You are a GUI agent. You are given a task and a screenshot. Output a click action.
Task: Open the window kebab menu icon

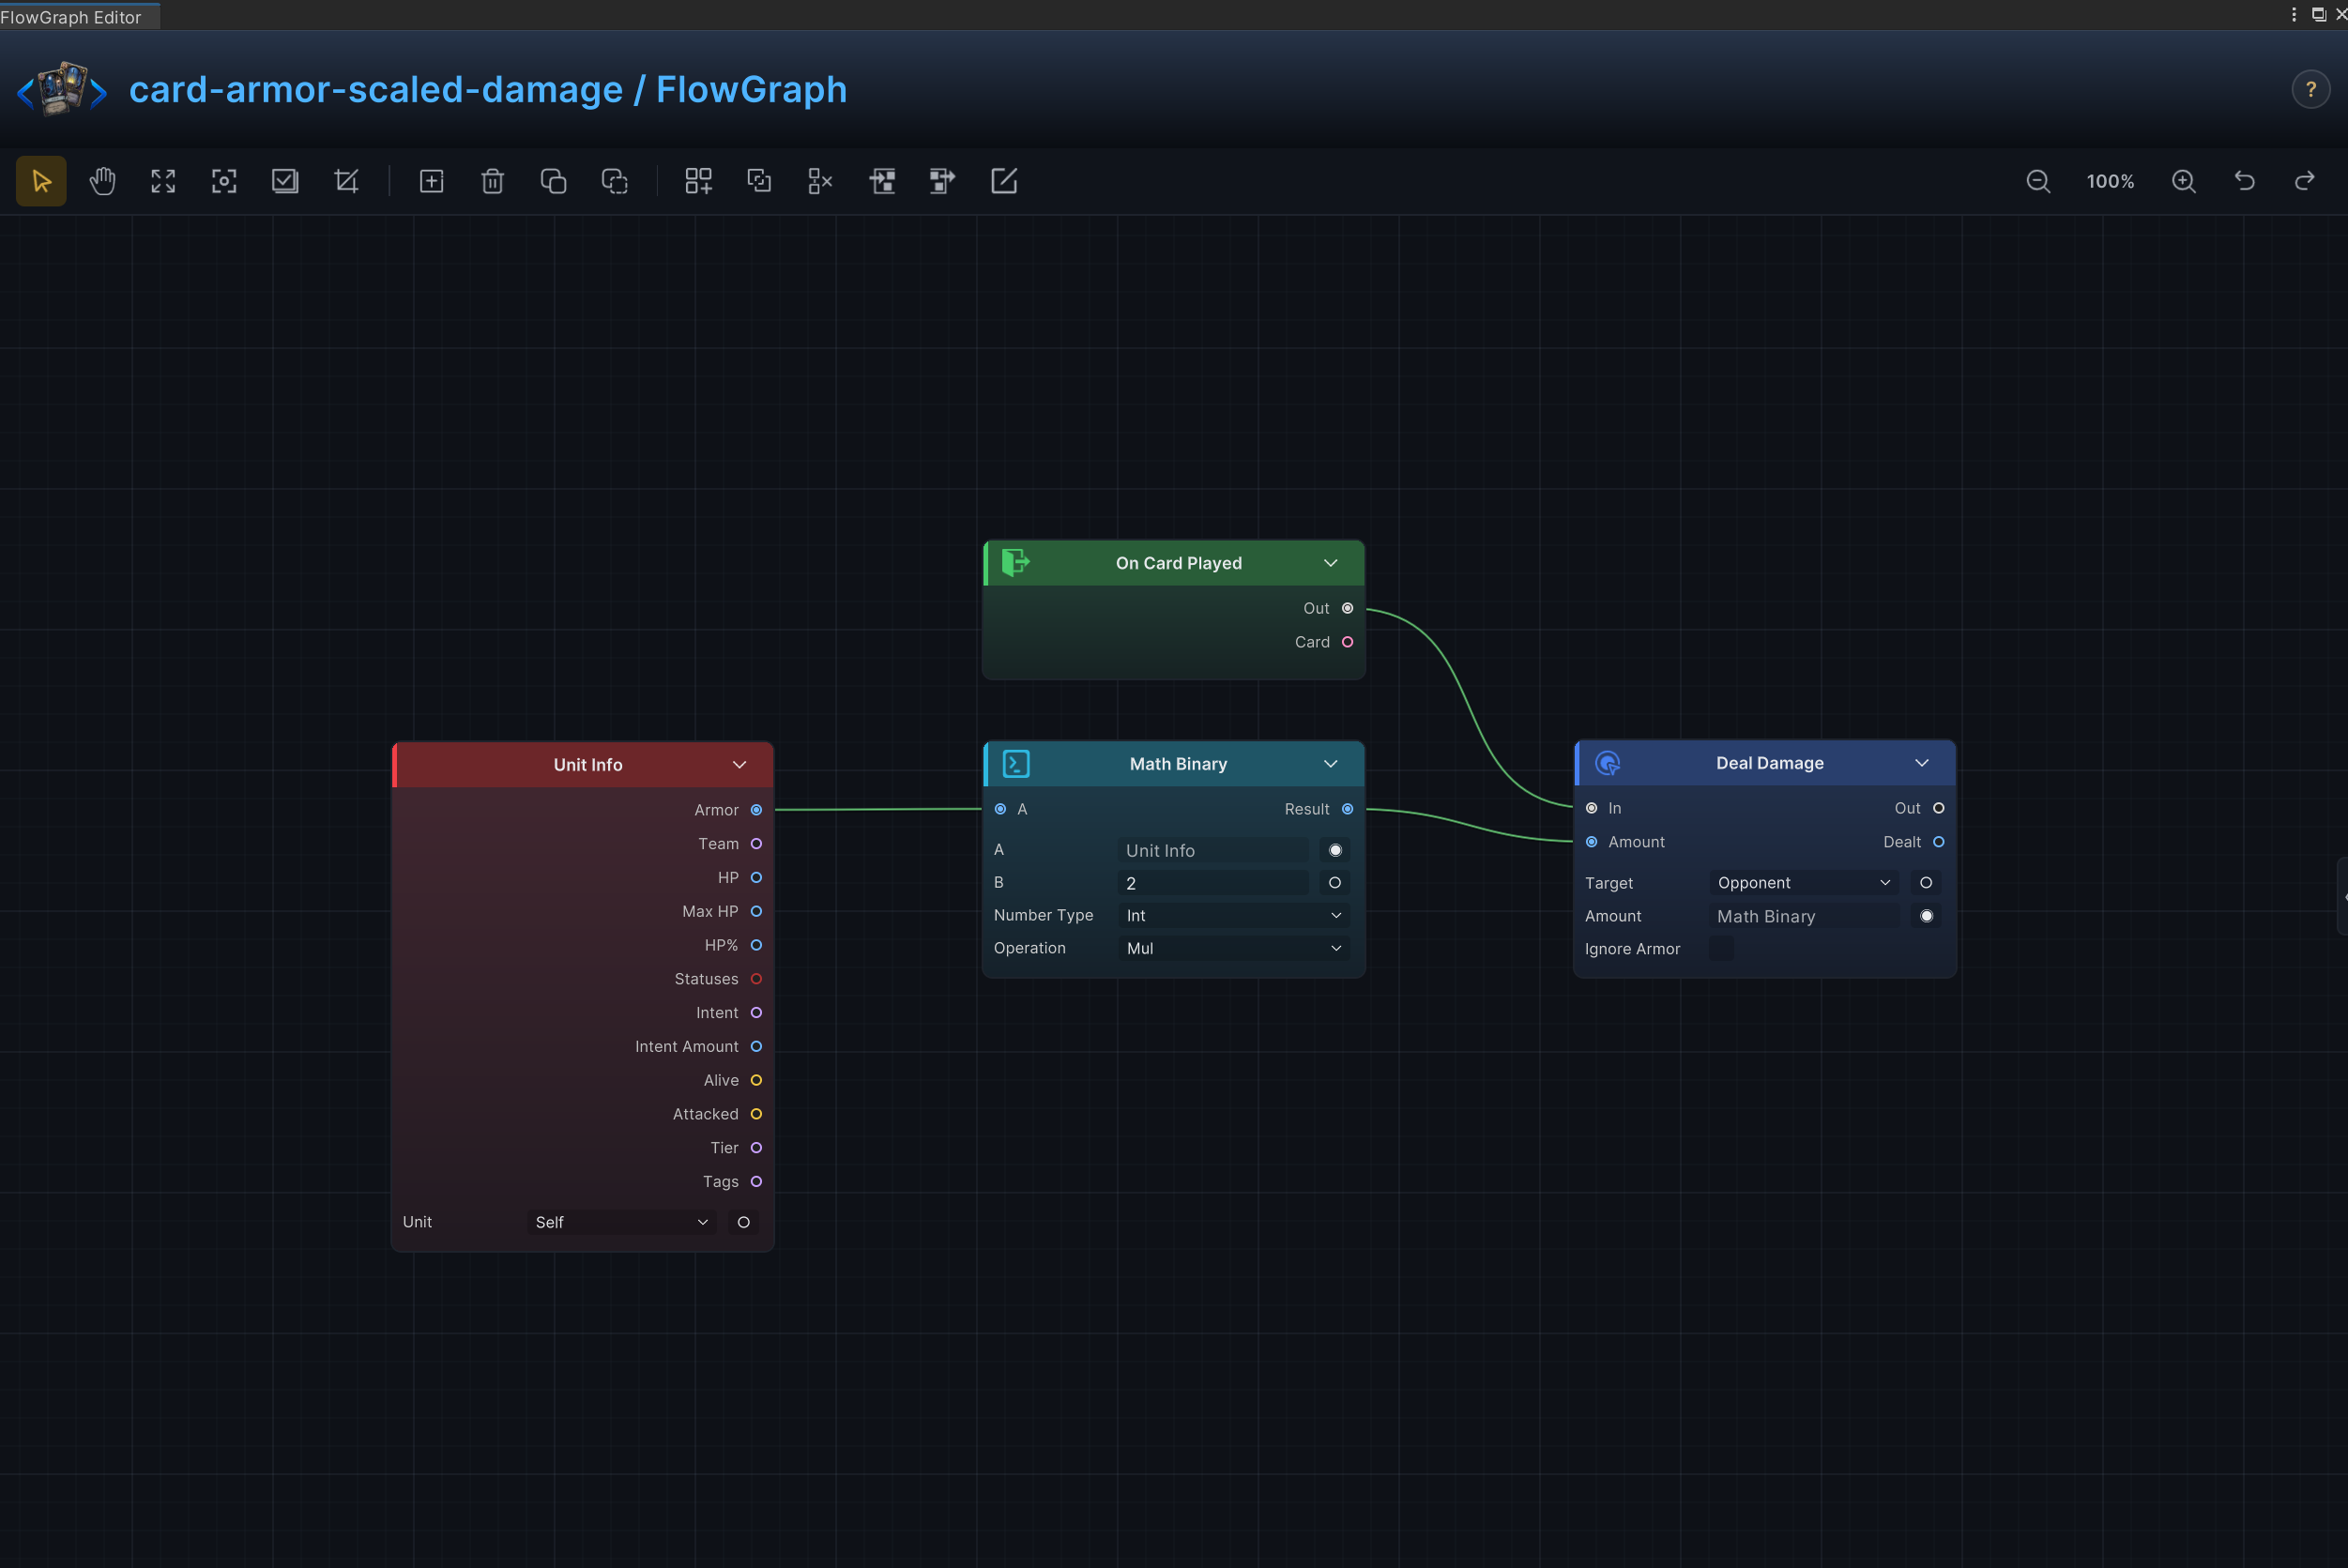[x=2294, y=14]
